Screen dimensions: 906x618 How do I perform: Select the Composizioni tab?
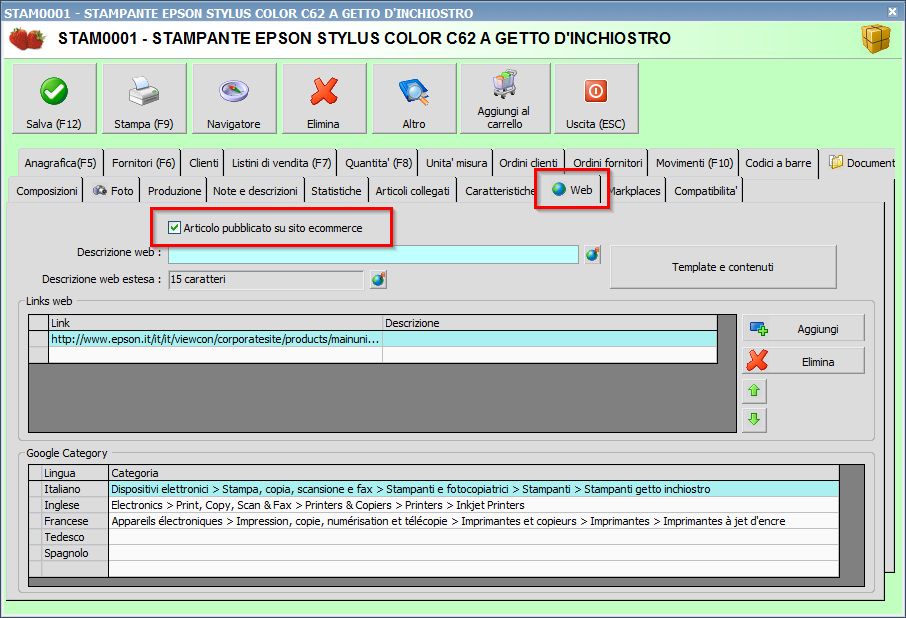click(x=47, y=191)
